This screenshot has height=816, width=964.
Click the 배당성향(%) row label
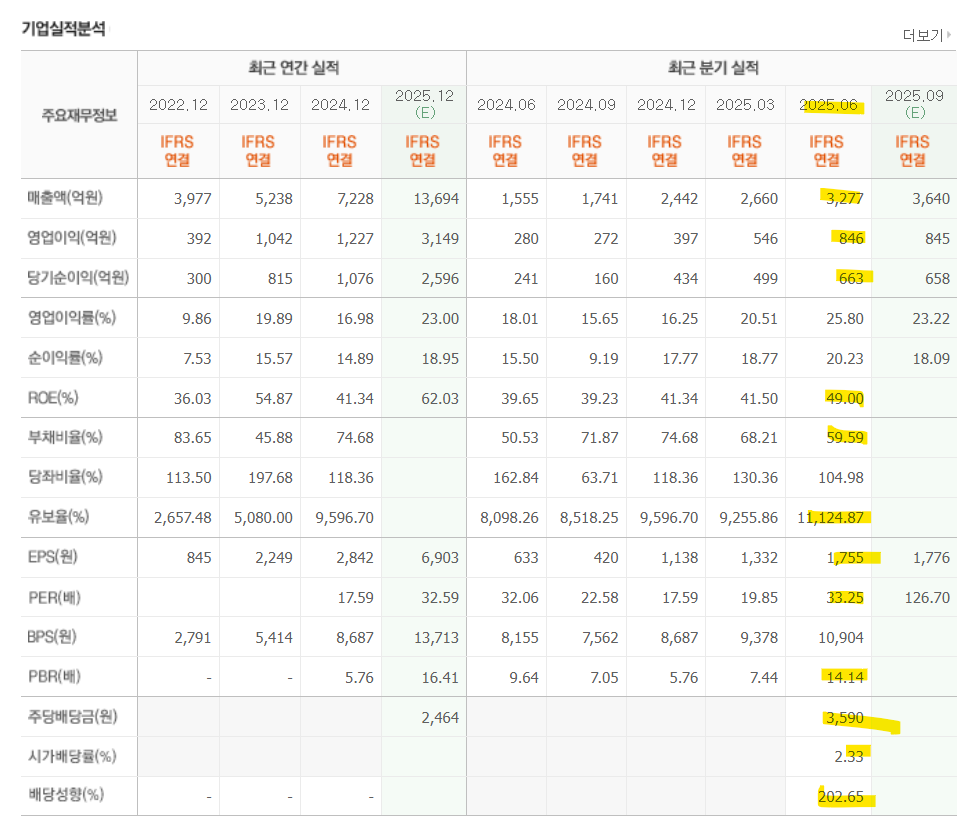(x=66, y=795)
